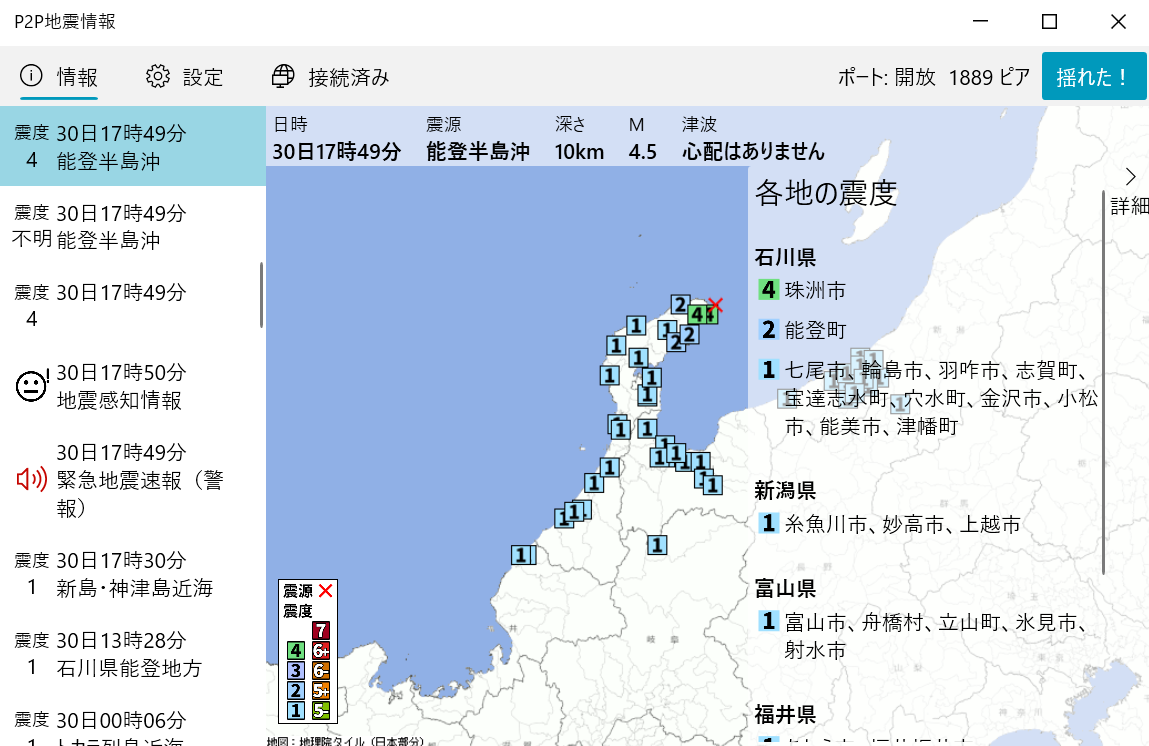Click the info circle icon beside 情報
The image size is (1149, 746).
(x=32, y=77)
